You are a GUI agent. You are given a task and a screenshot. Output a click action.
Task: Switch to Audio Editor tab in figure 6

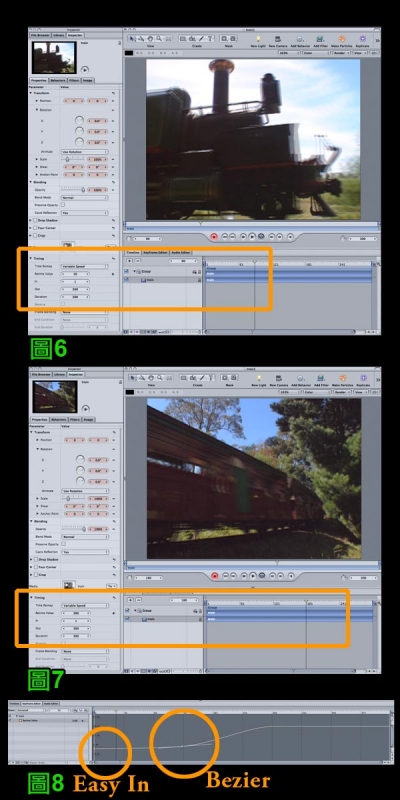[181, 253]
